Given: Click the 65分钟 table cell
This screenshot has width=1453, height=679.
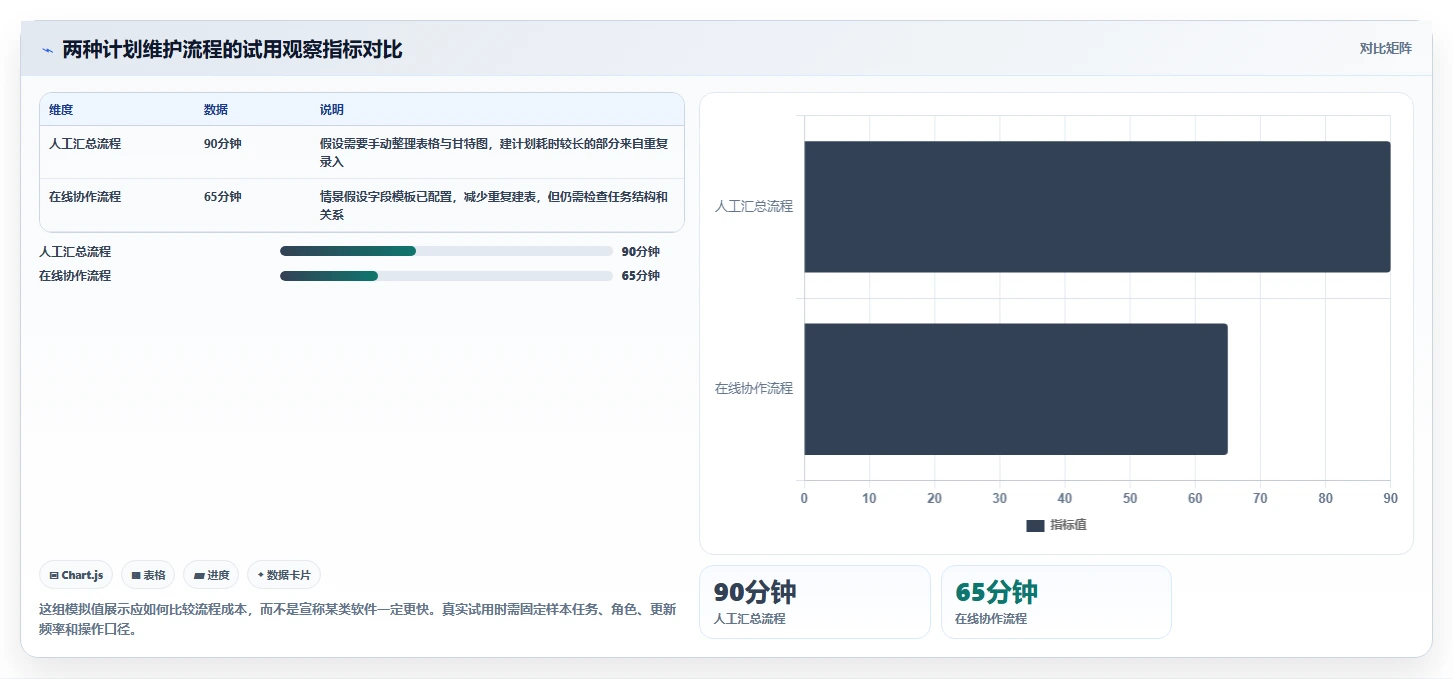Looking at the screenshot, I should [x=223, y=197].
